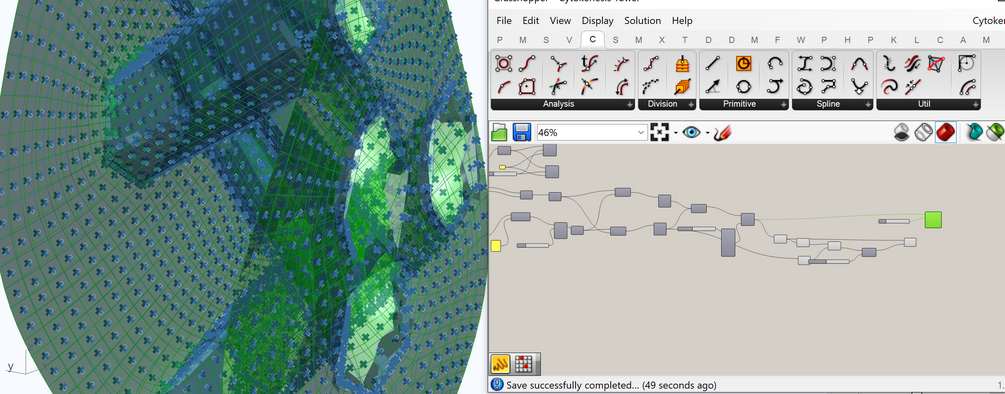Open the preview eye options arrow
This screenshot has width=1005, height=394.
[708, 133]
